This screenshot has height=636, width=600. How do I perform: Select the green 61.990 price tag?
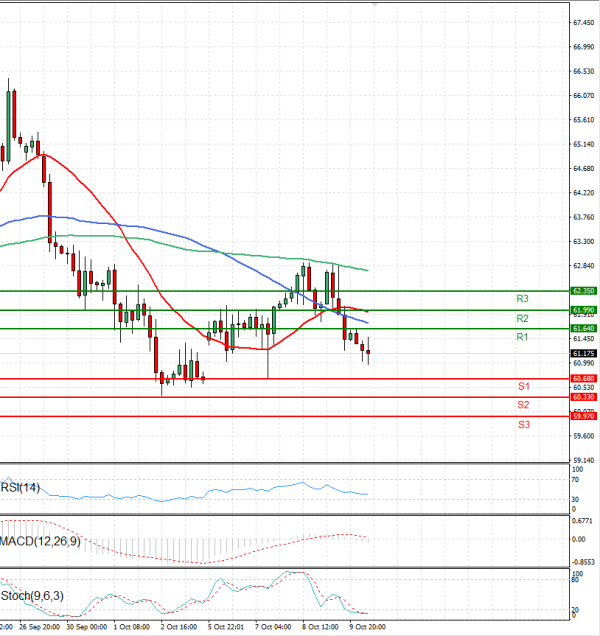pos(583,310)
